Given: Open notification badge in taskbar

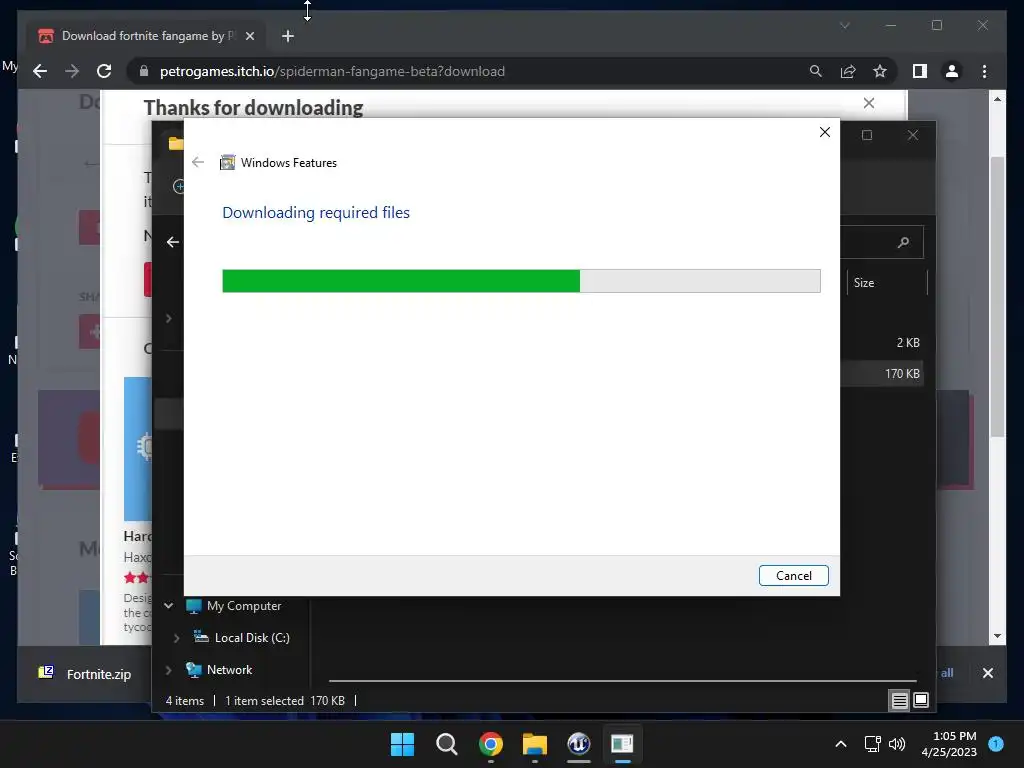Looking at the screenshot, I should point(996,743).
